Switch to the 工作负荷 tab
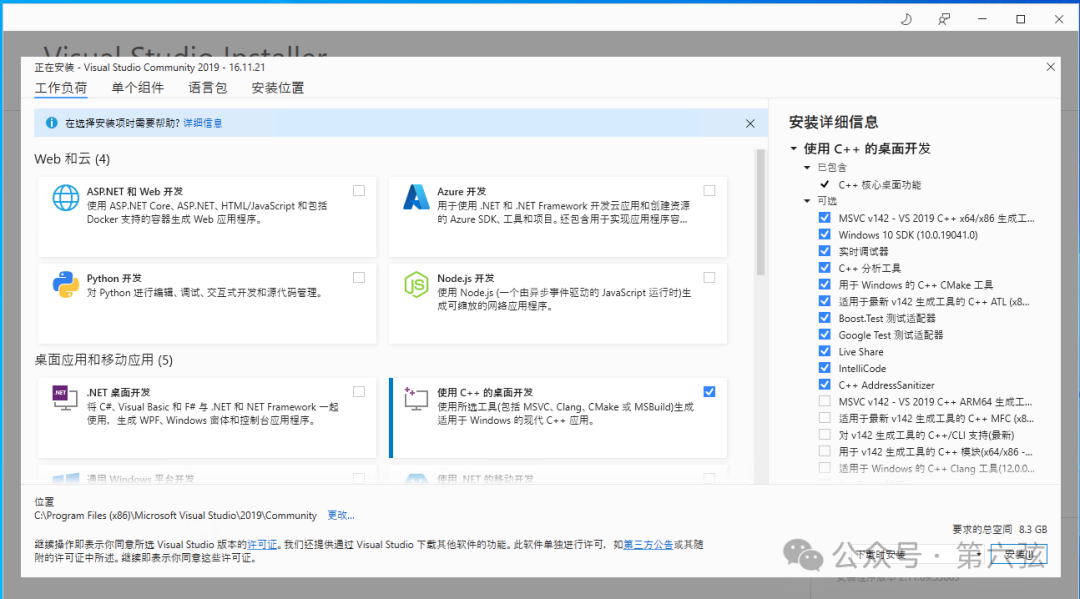The height and width of the screenshot is (599, 1080). pos(61,88)
